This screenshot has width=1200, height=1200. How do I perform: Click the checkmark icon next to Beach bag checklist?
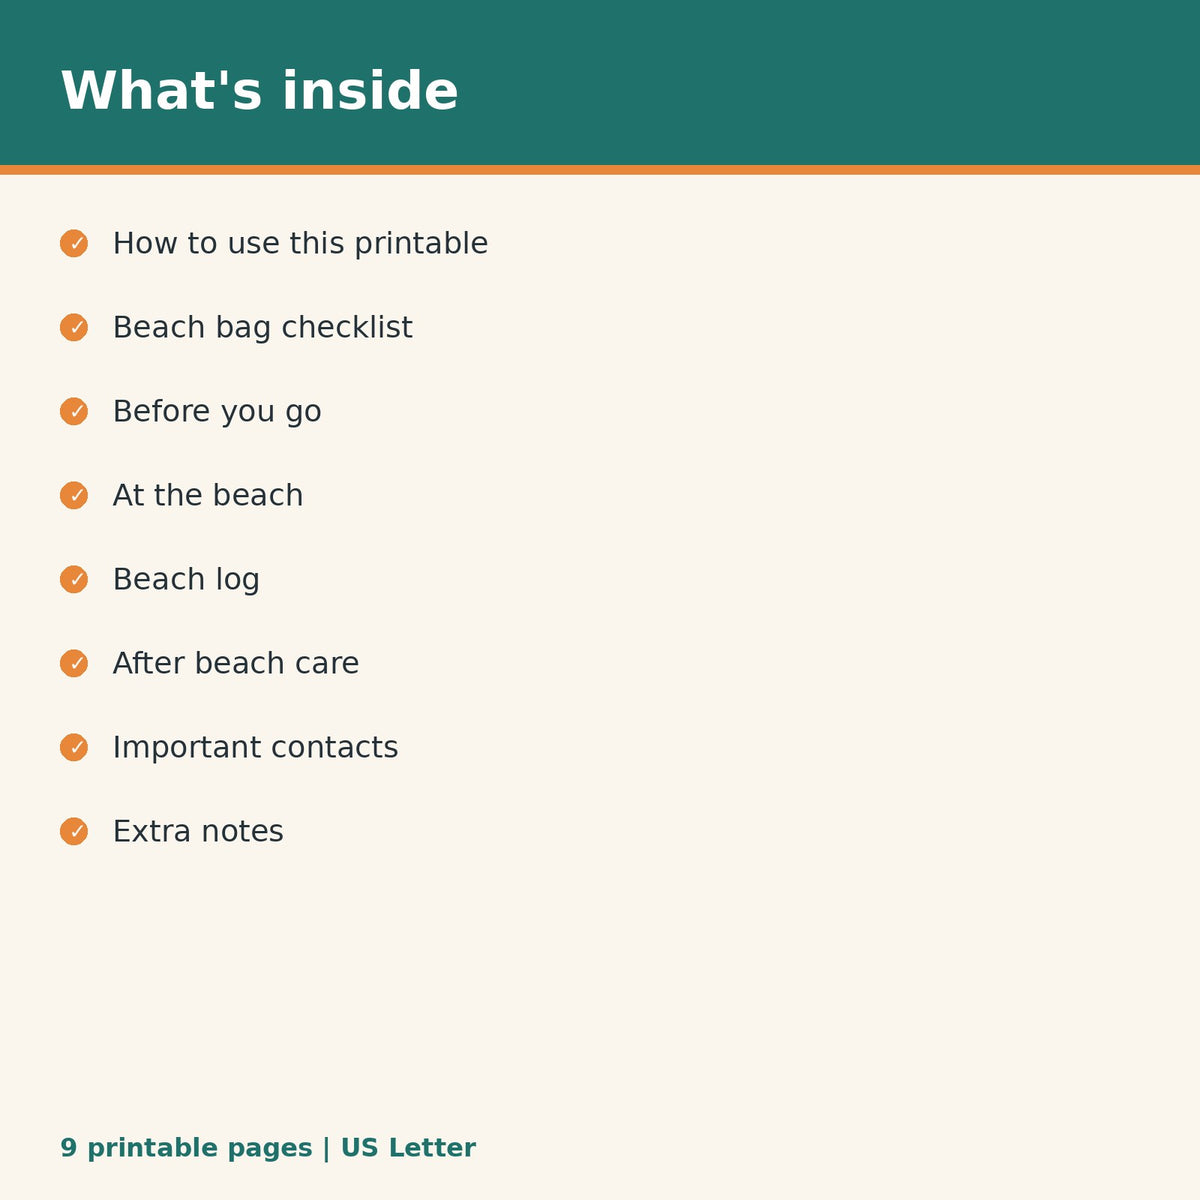74,327
